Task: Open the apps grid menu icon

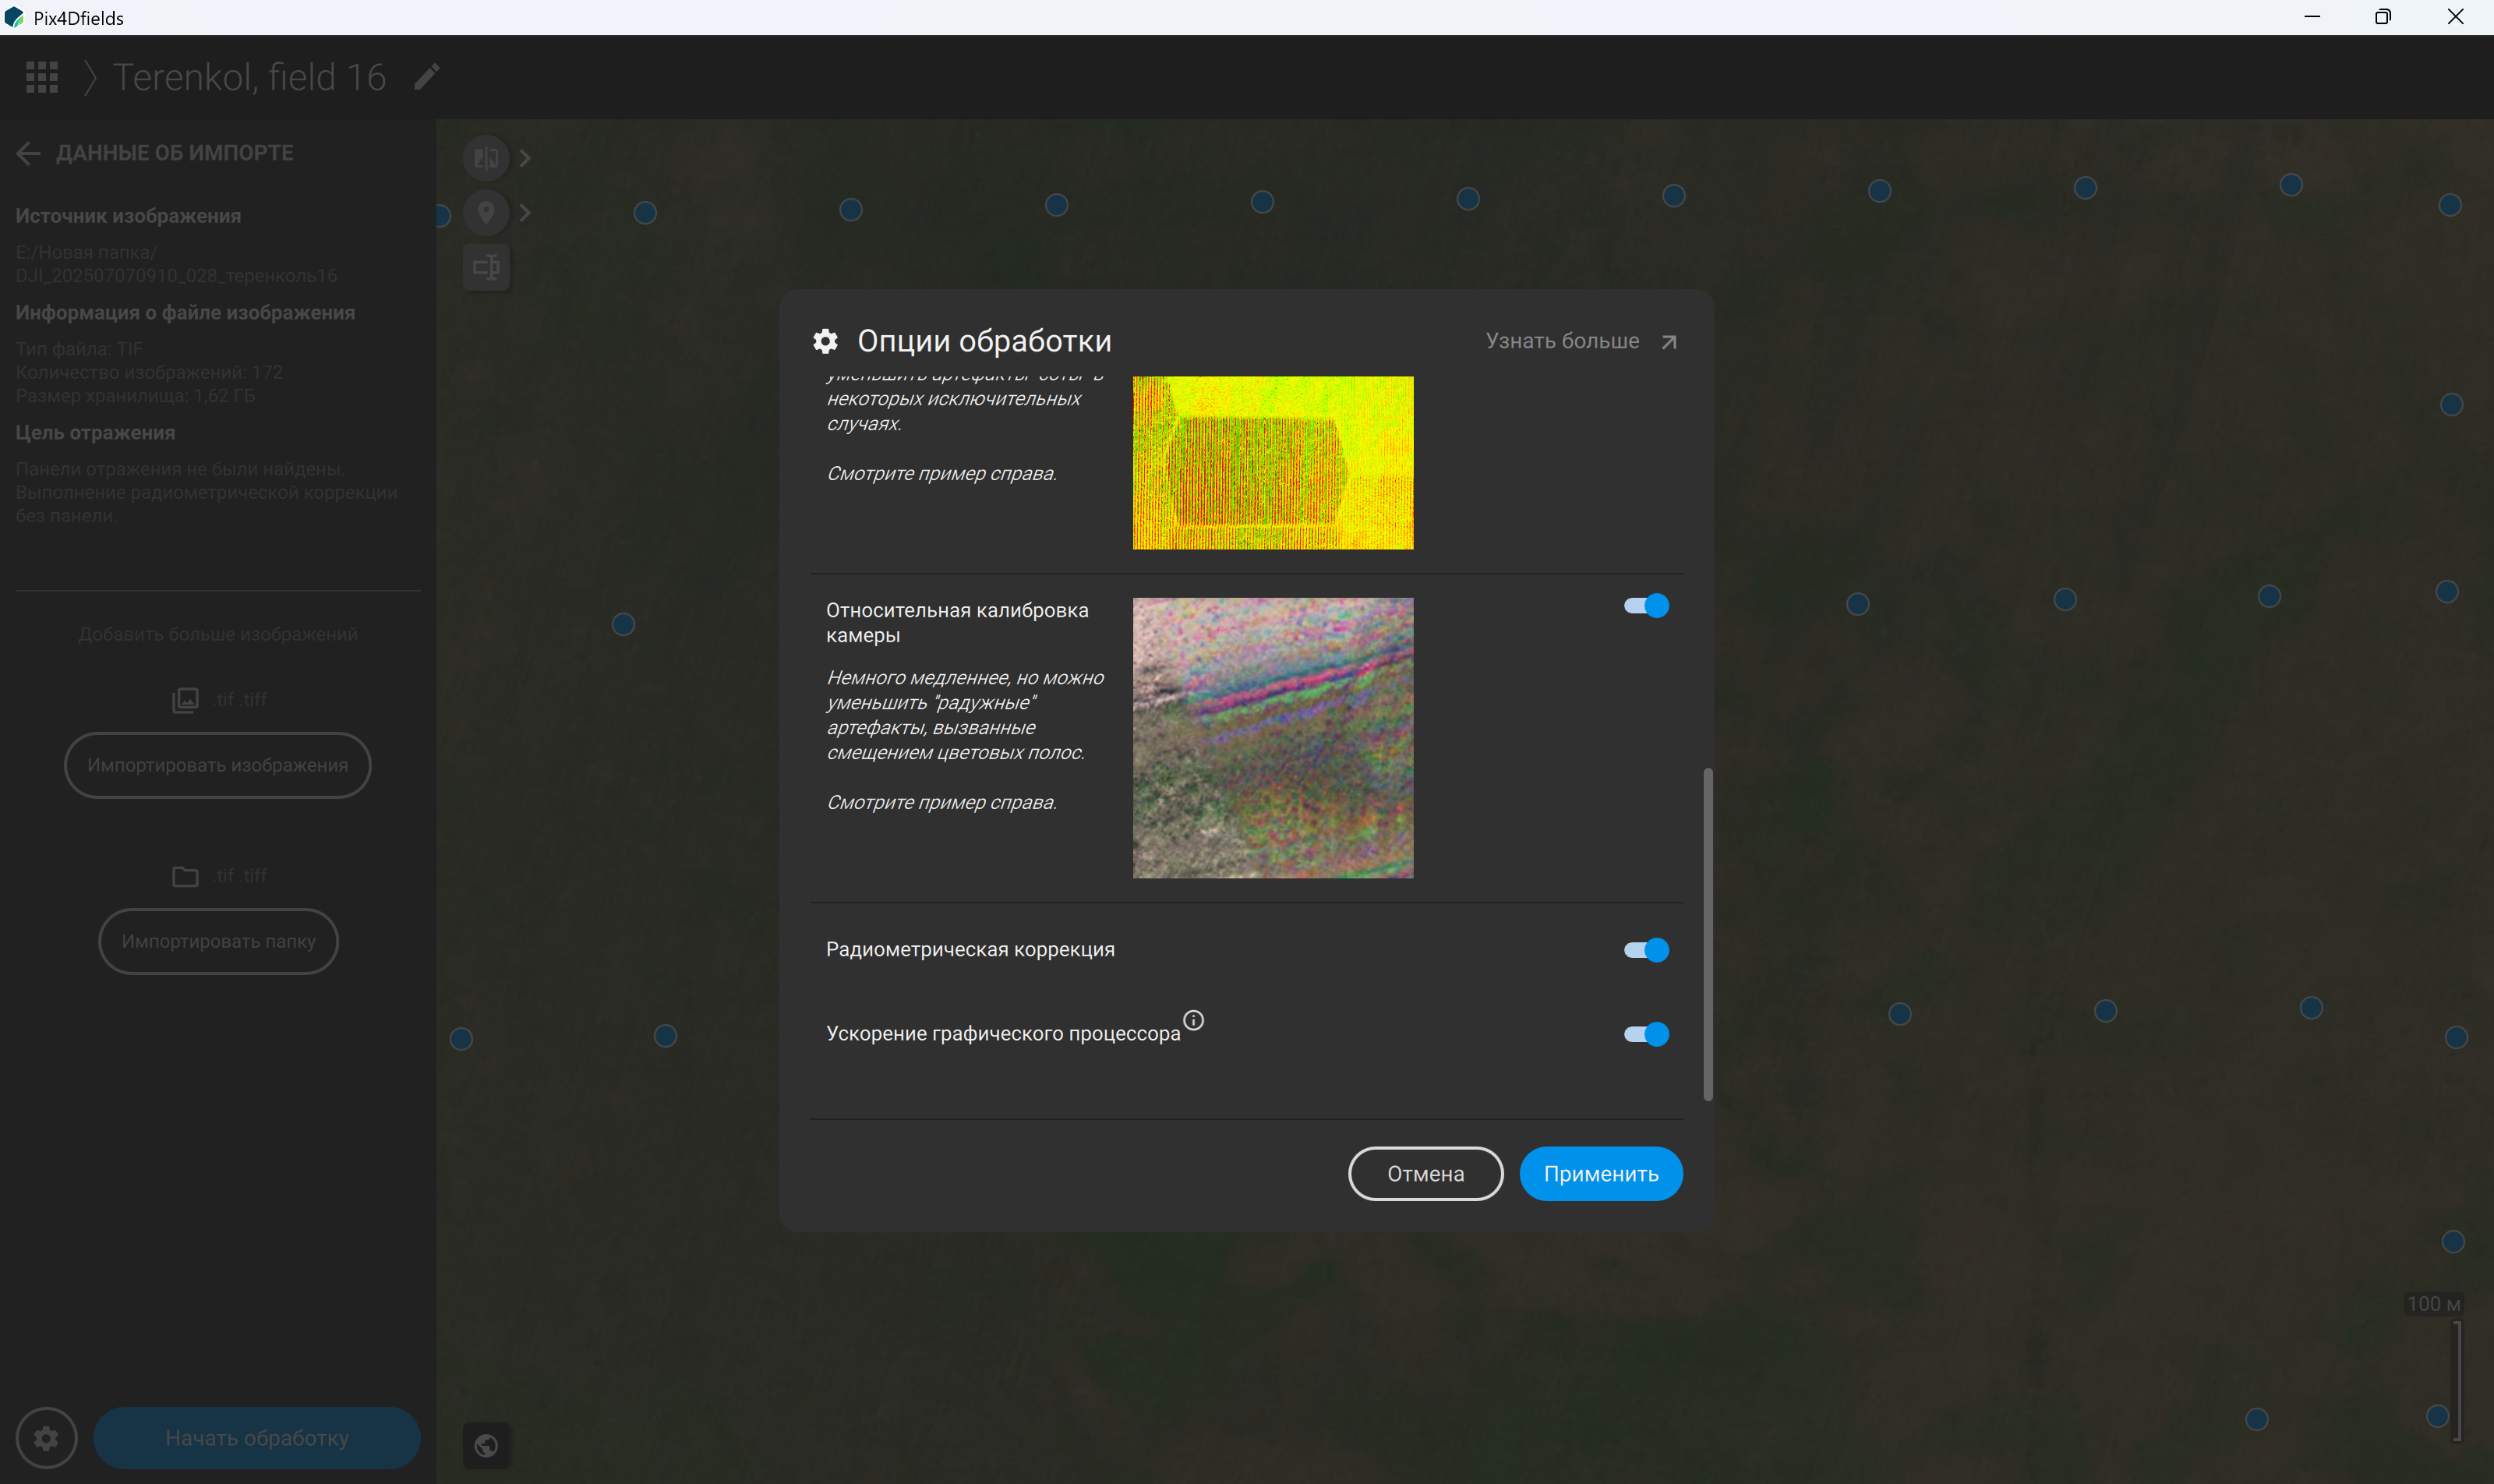Action: pyautogui.click(x=42, y=77)
